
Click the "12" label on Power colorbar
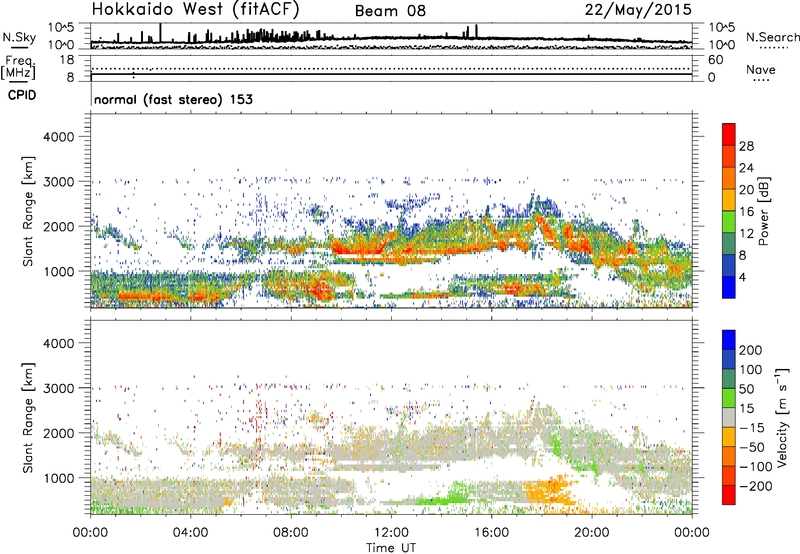pyautogui.click(x=746, y=234)
